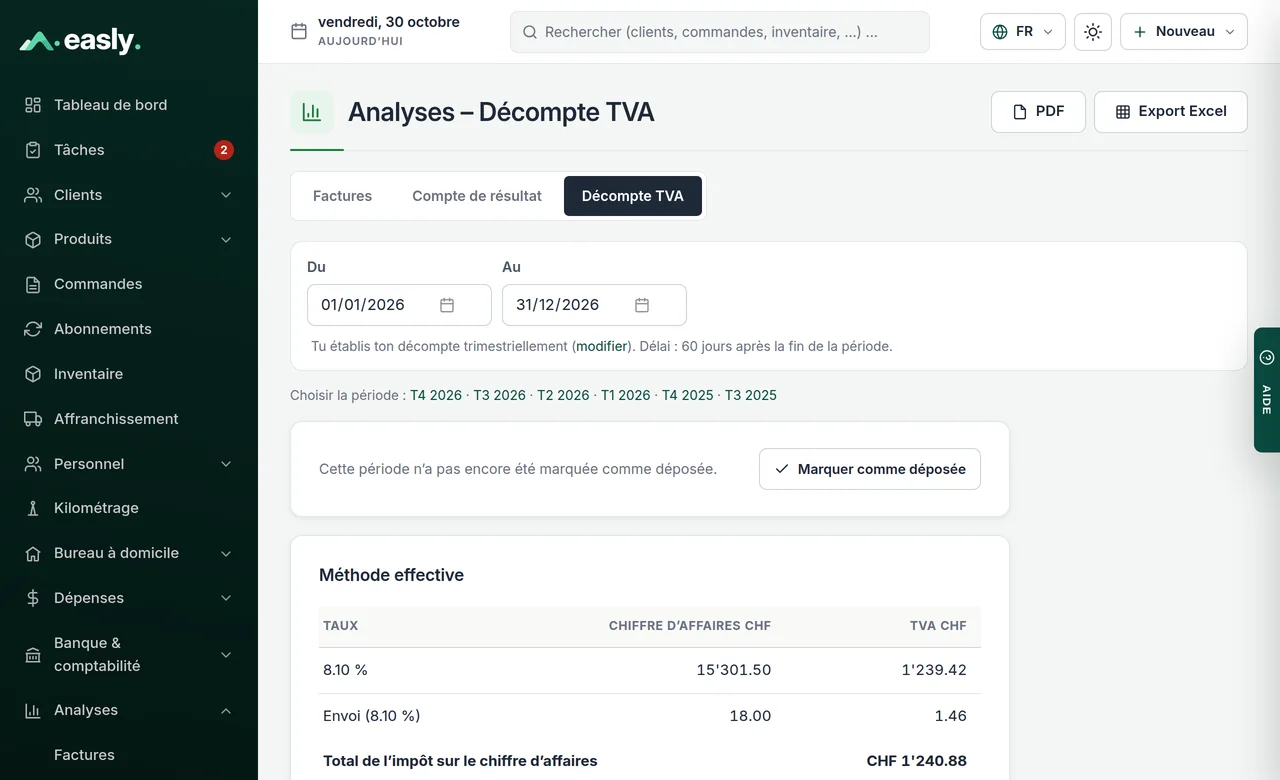Open the AIDE help side tab
Screen dimensions: 1280x780
[1267, 390]
